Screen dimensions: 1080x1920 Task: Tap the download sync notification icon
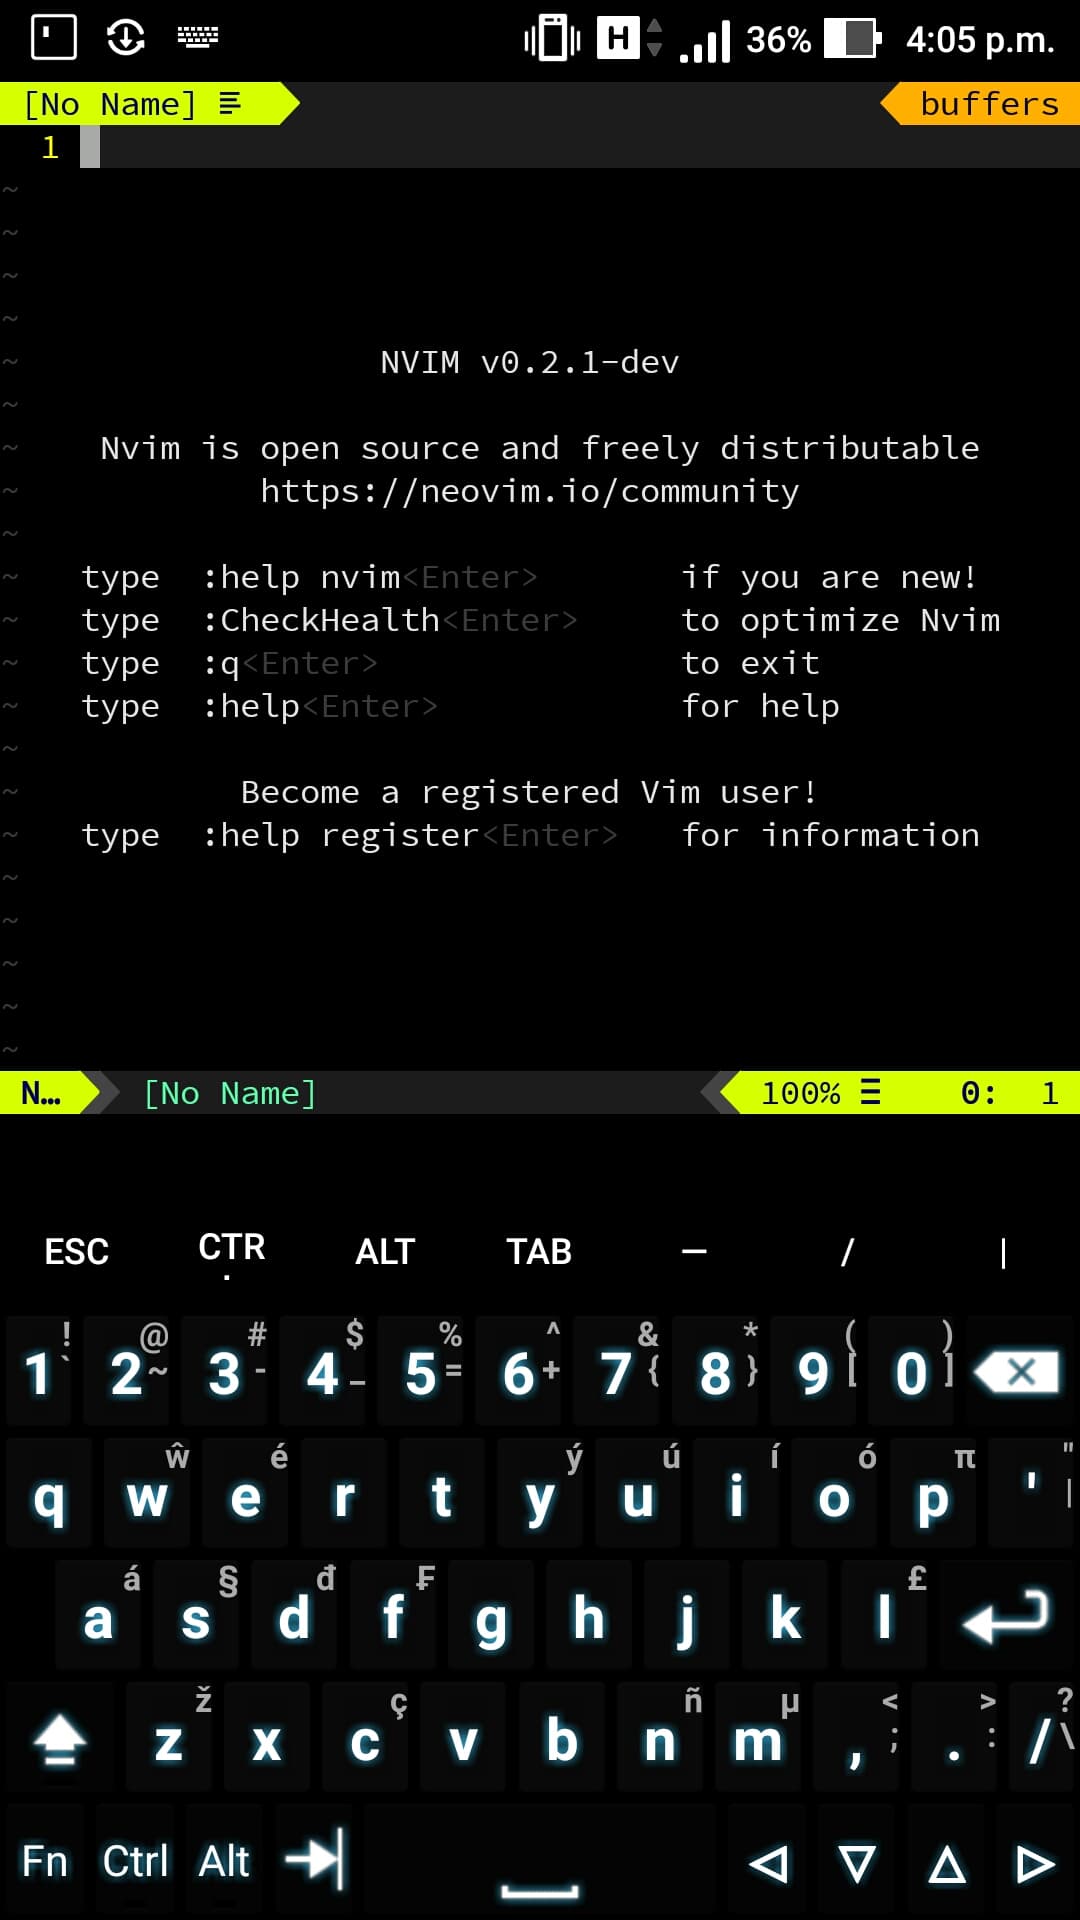[126, 37]
